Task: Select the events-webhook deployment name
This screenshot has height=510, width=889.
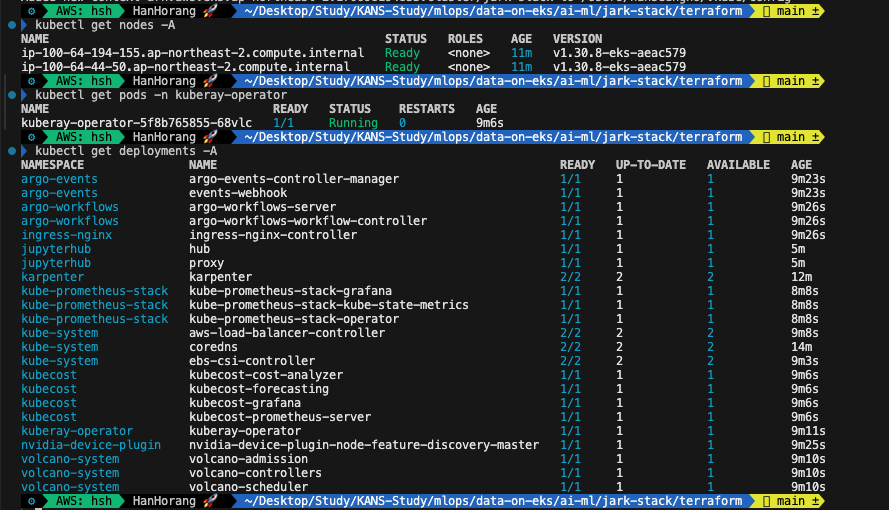Action: click(238, 193)
